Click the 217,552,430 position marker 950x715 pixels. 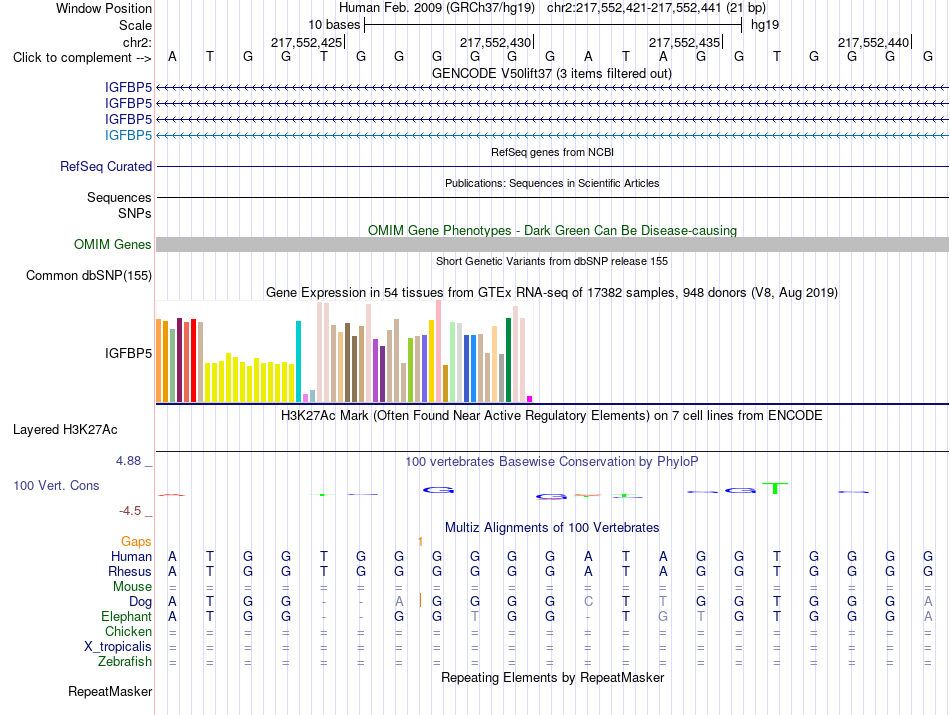[496, 42]
